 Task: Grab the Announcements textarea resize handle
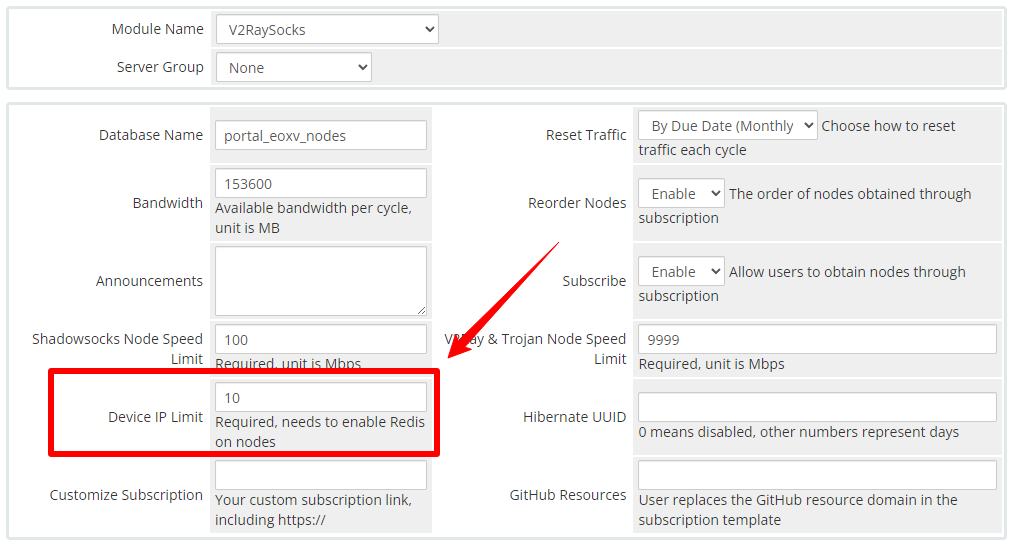coord(421,310)
